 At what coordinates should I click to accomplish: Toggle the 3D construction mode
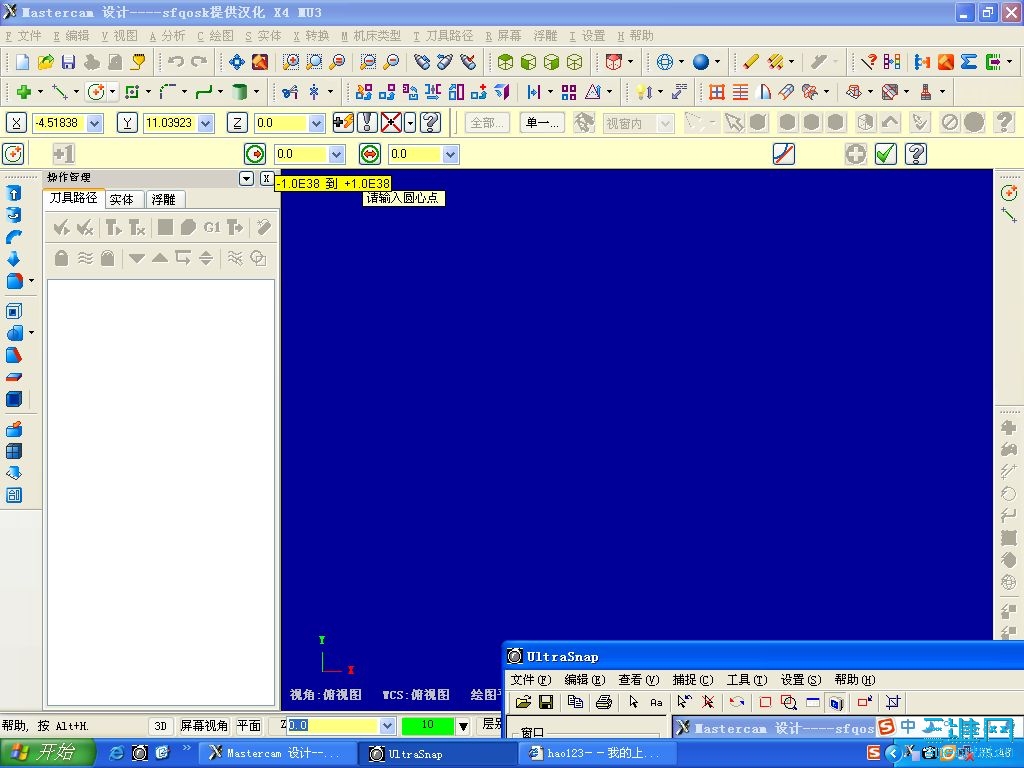(x=161, y=726)
